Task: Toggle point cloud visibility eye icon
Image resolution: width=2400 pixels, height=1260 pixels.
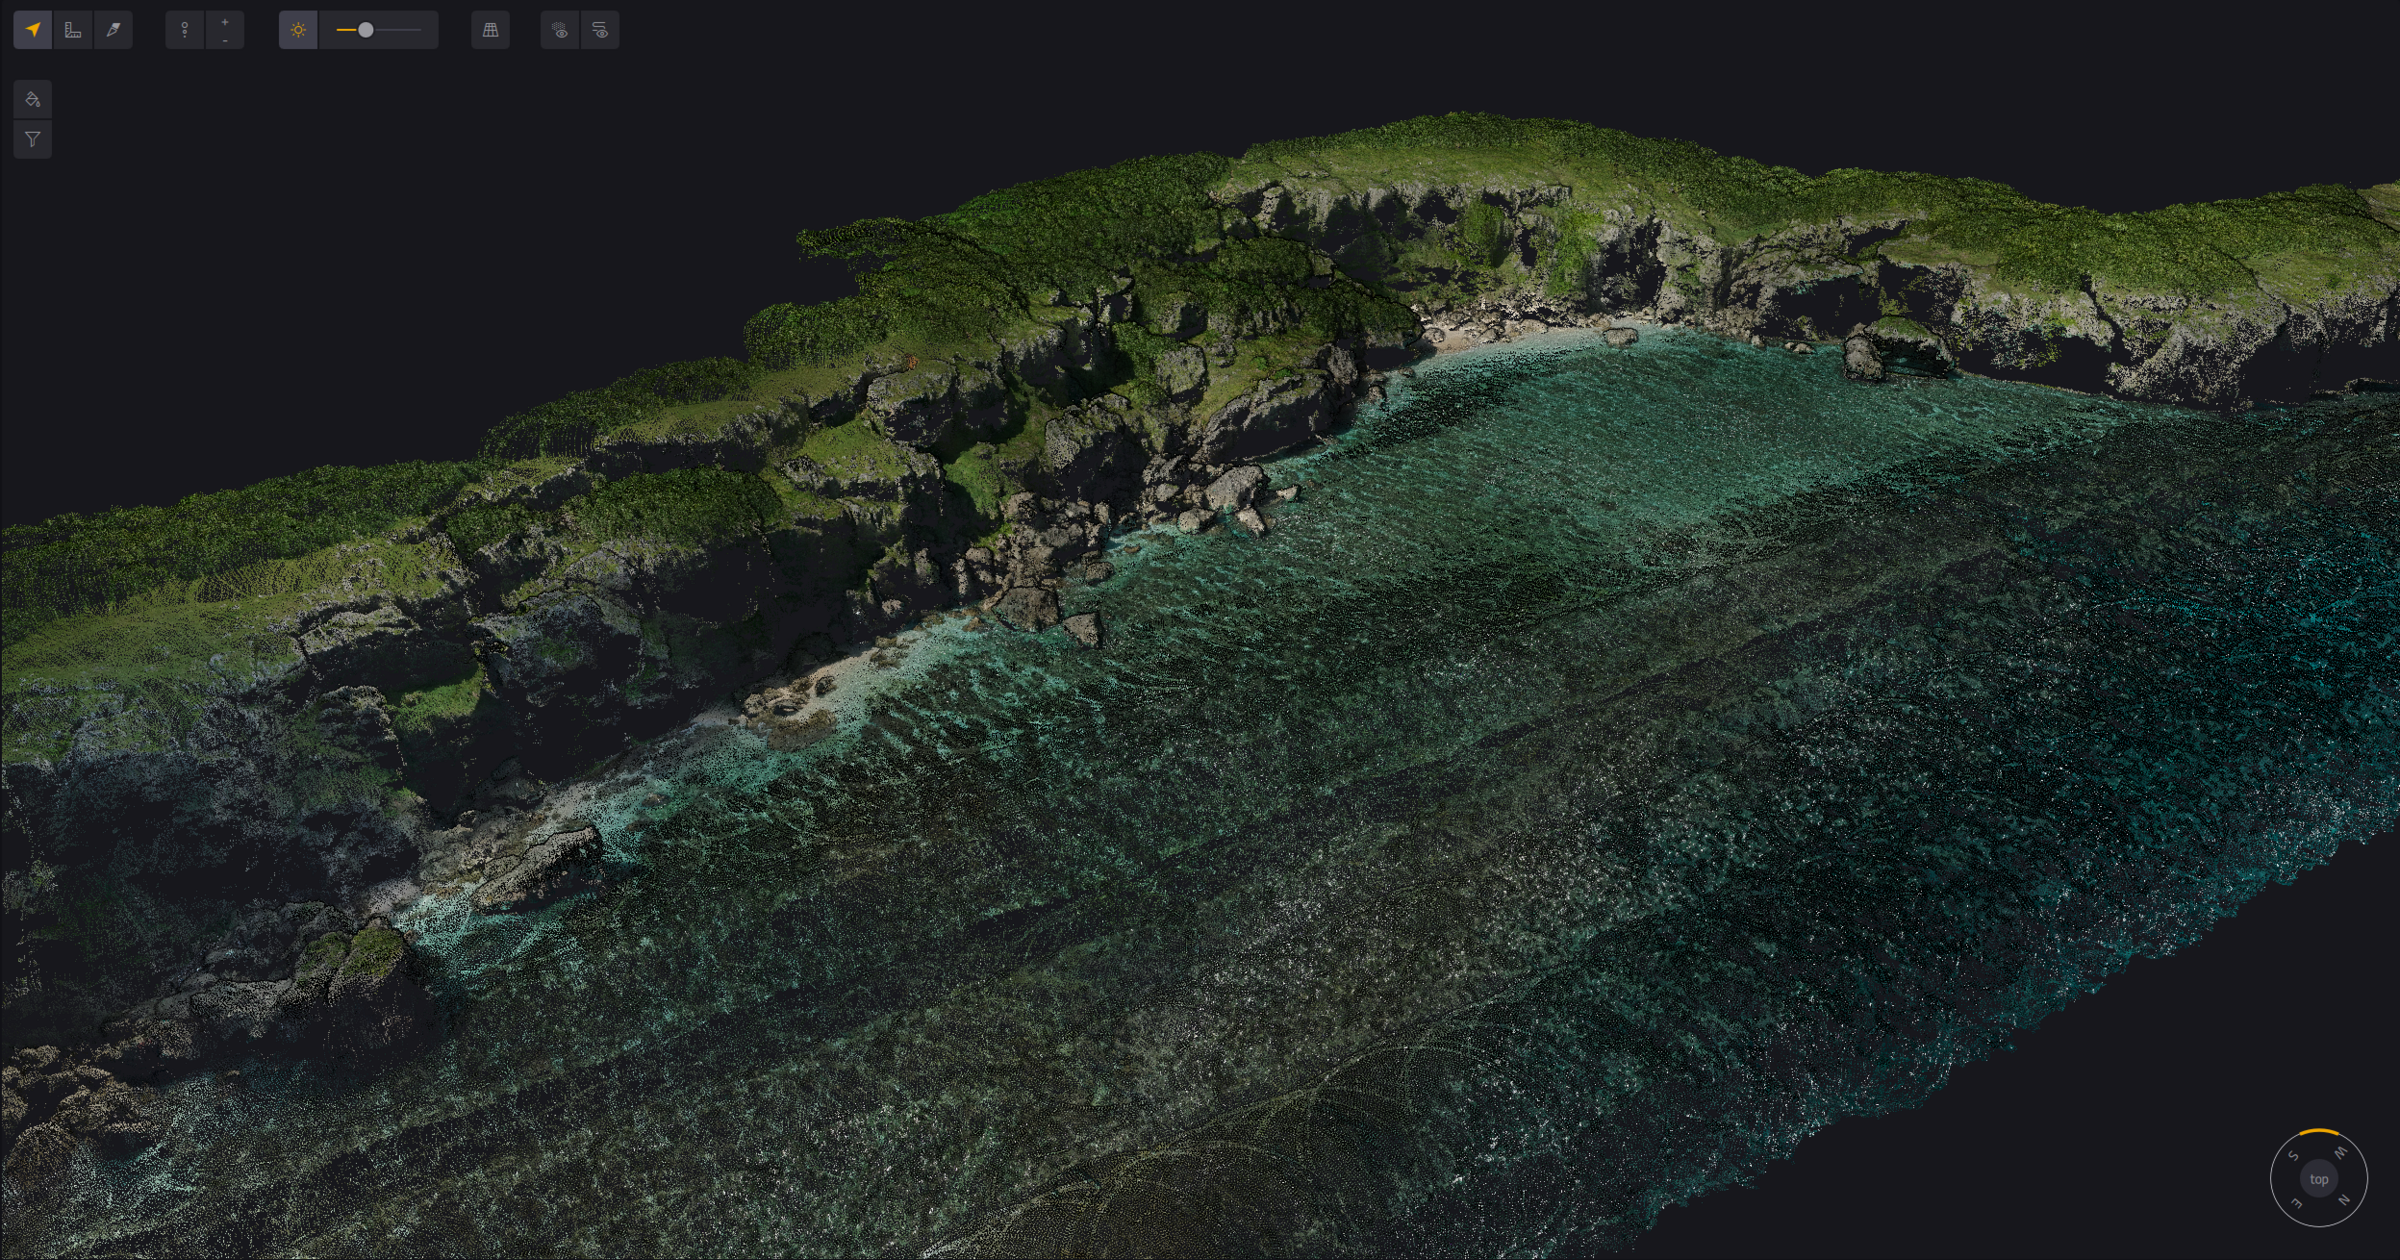Action: pos(560,30)
